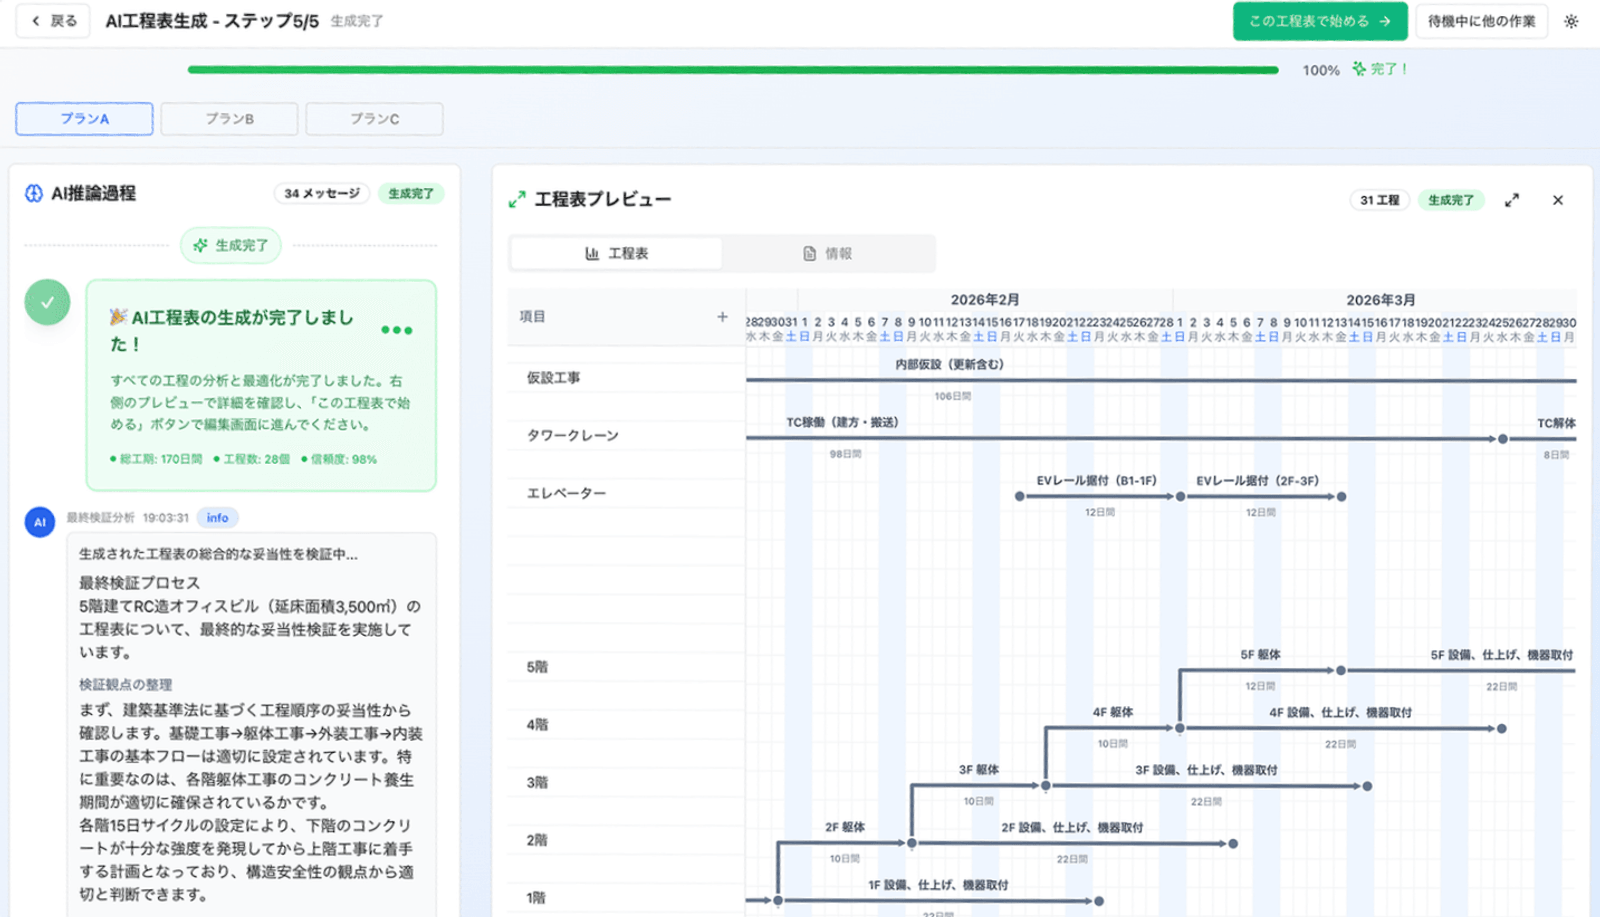Select the 3階 row
Image resolution: width=1600 pixels, height=917 pixels.
[x=626, y=783]
